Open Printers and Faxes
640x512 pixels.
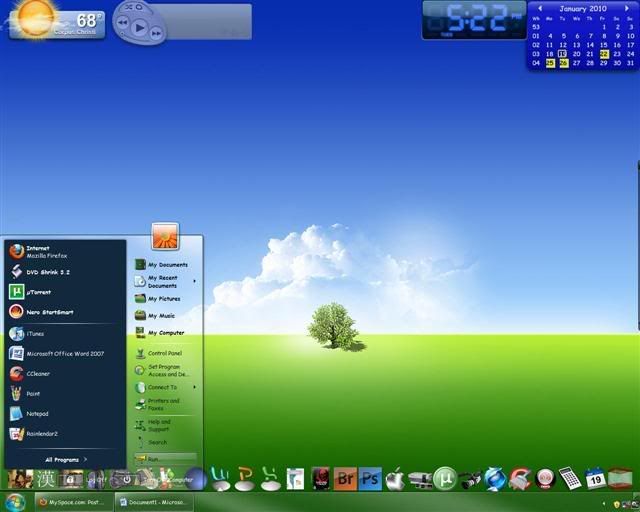pos(165,404)
